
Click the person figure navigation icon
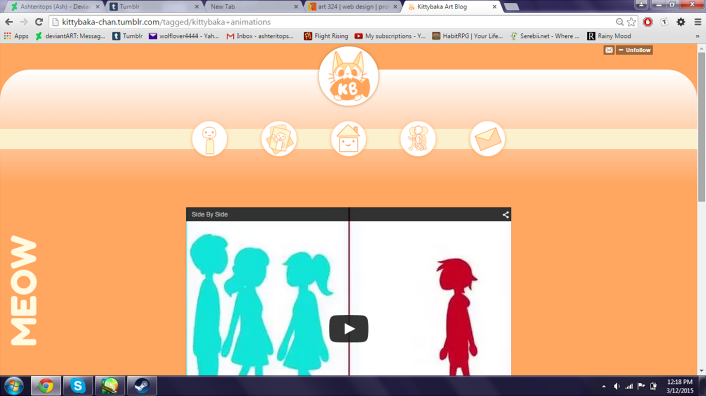coord(209,139)
